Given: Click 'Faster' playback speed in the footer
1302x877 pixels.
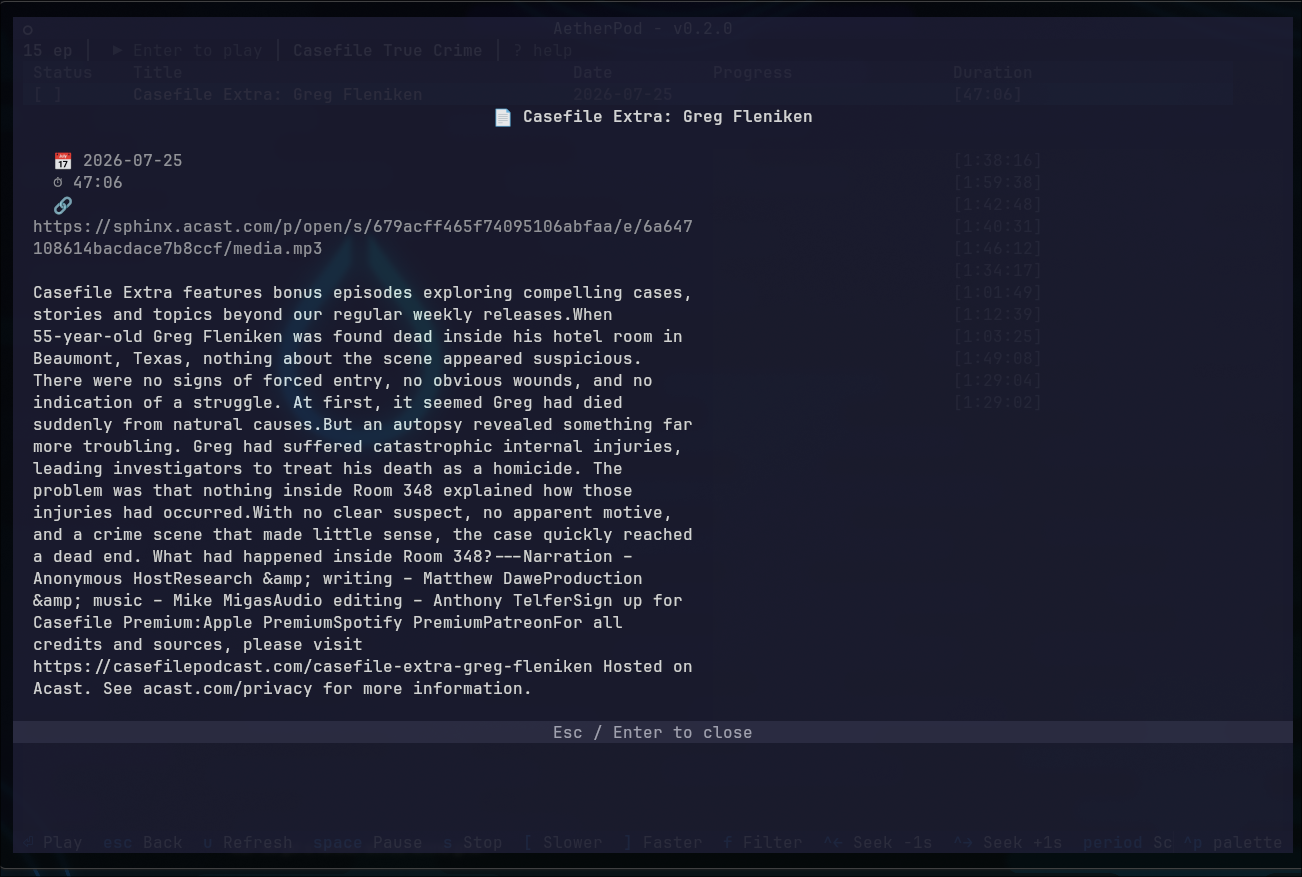Looking at the screenshot, I should click(673, 842).
